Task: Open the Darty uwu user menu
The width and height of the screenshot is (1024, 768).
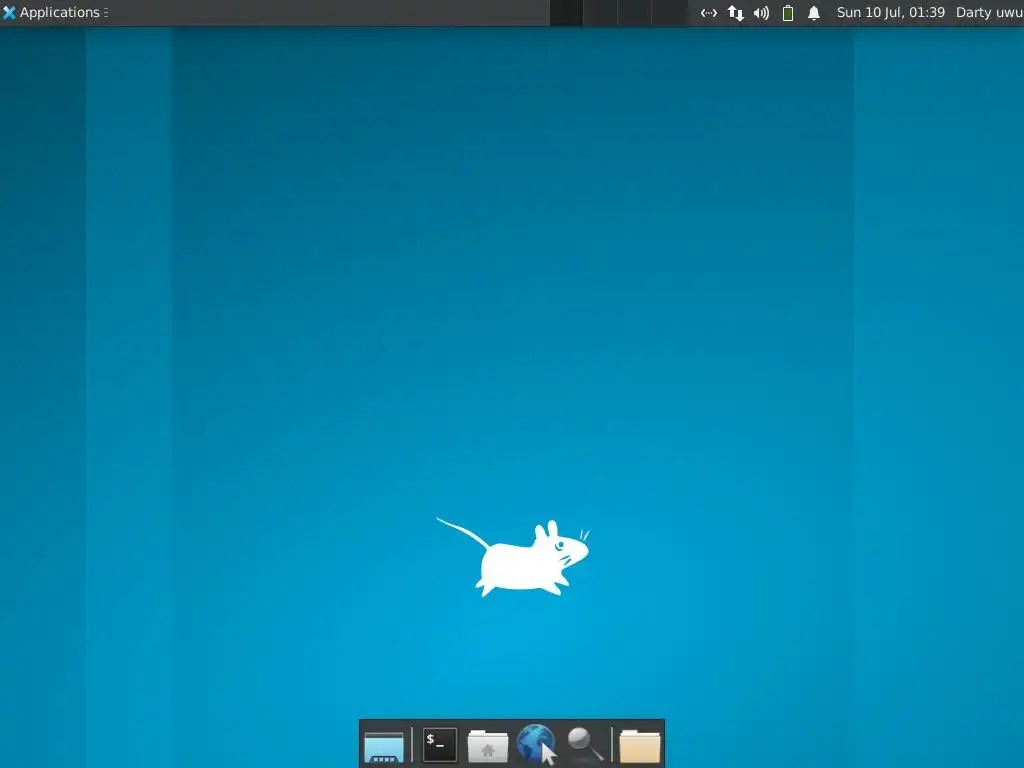Action: tap(989, 12)
